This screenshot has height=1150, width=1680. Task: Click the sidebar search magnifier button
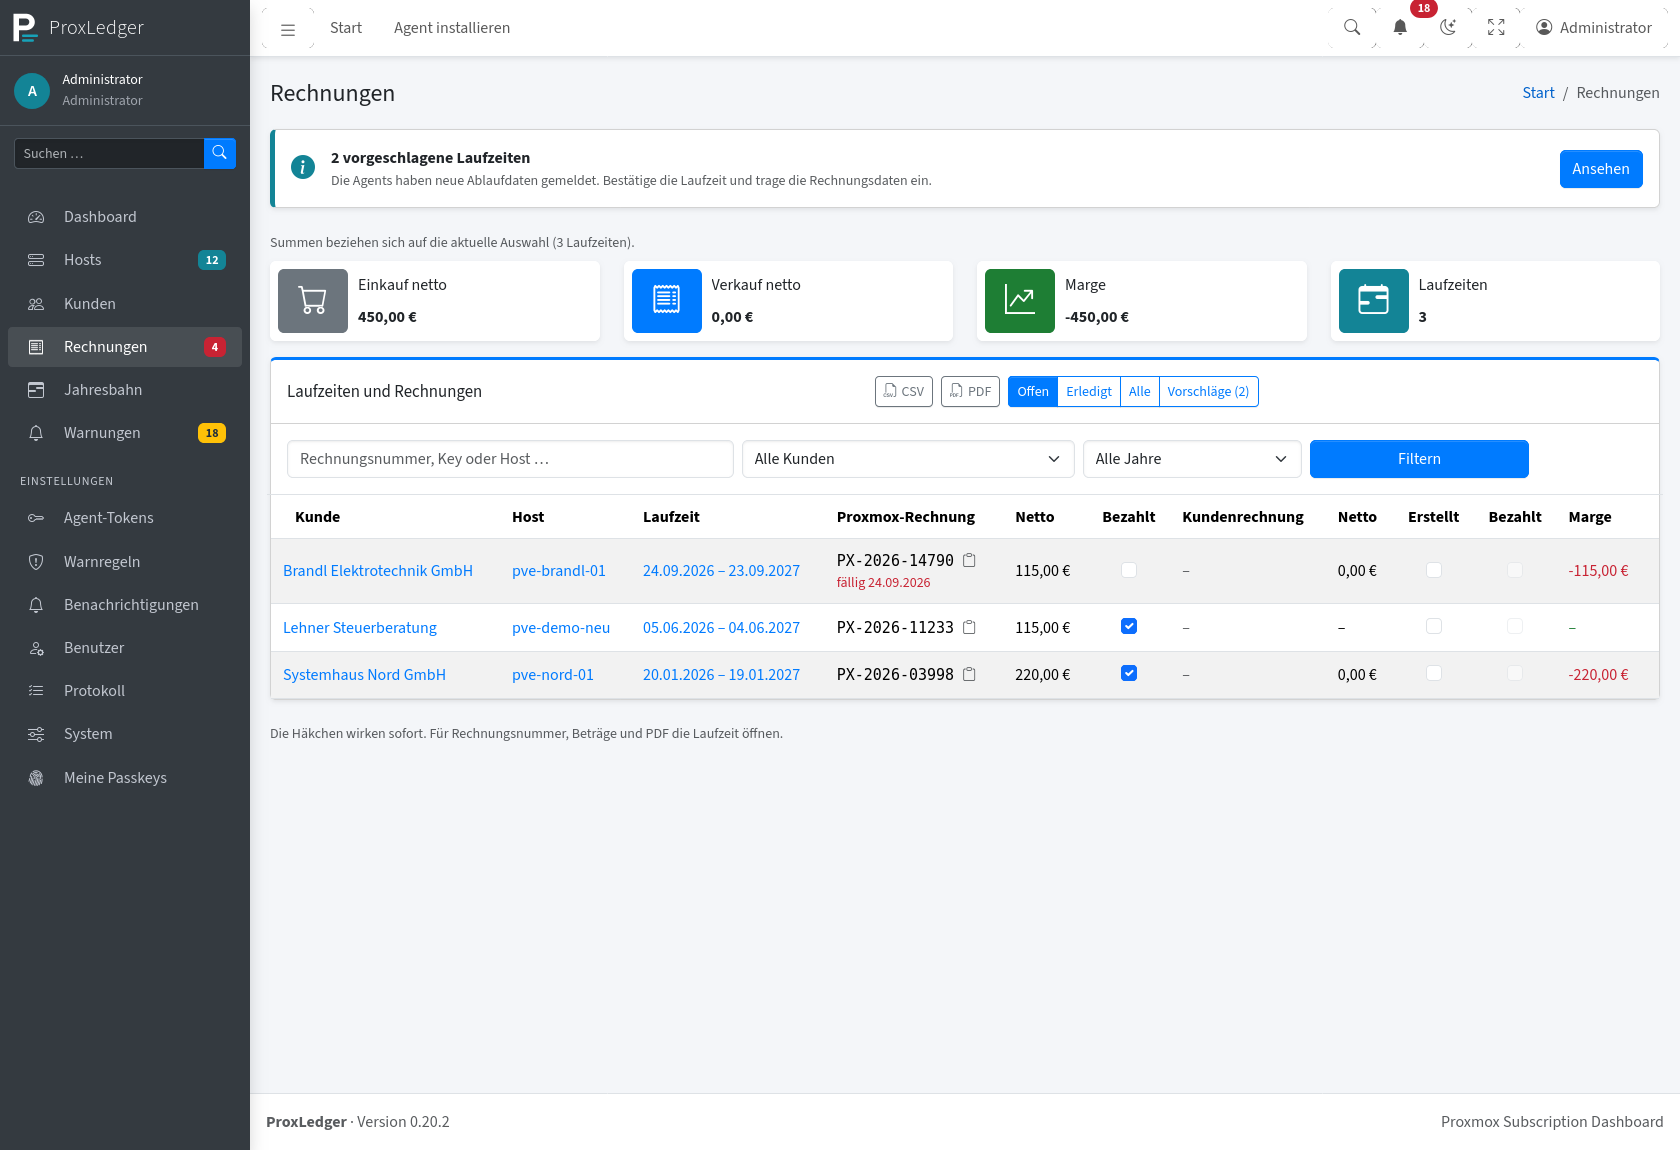pos(220,153)
